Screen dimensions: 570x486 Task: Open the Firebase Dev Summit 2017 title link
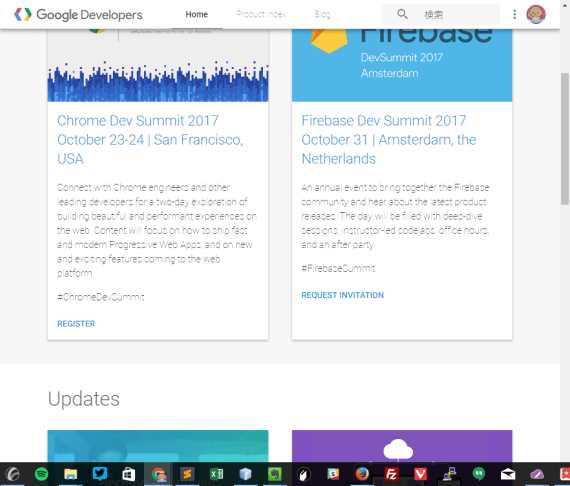(x=389, y=140)
